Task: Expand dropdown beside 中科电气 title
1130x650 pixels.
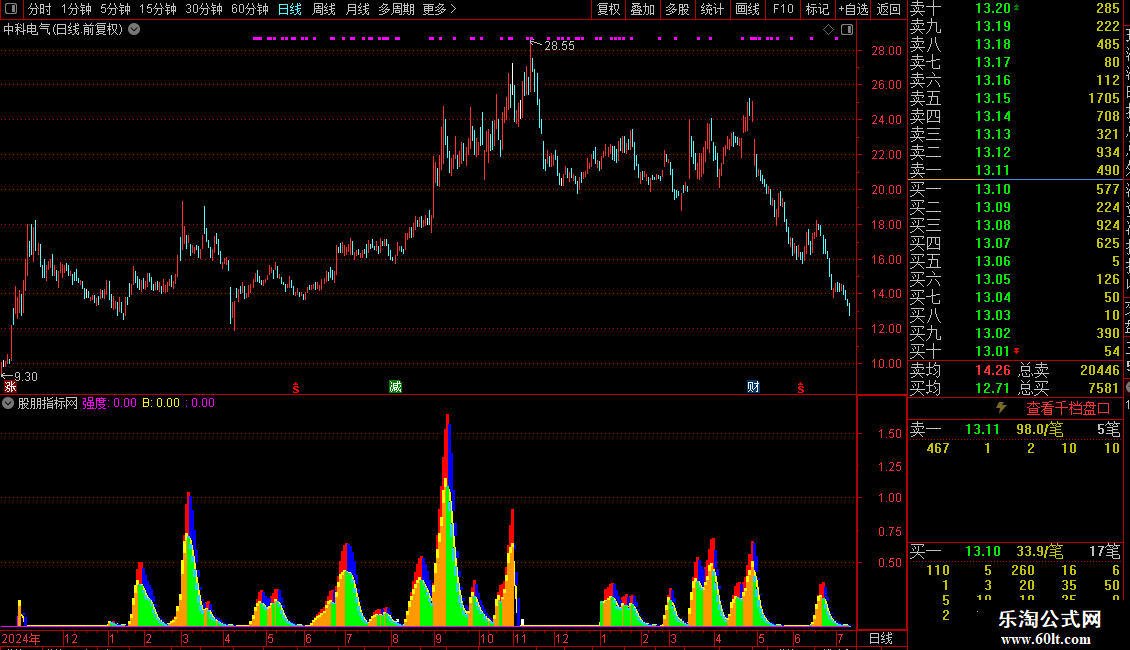Action: (134, 30)
